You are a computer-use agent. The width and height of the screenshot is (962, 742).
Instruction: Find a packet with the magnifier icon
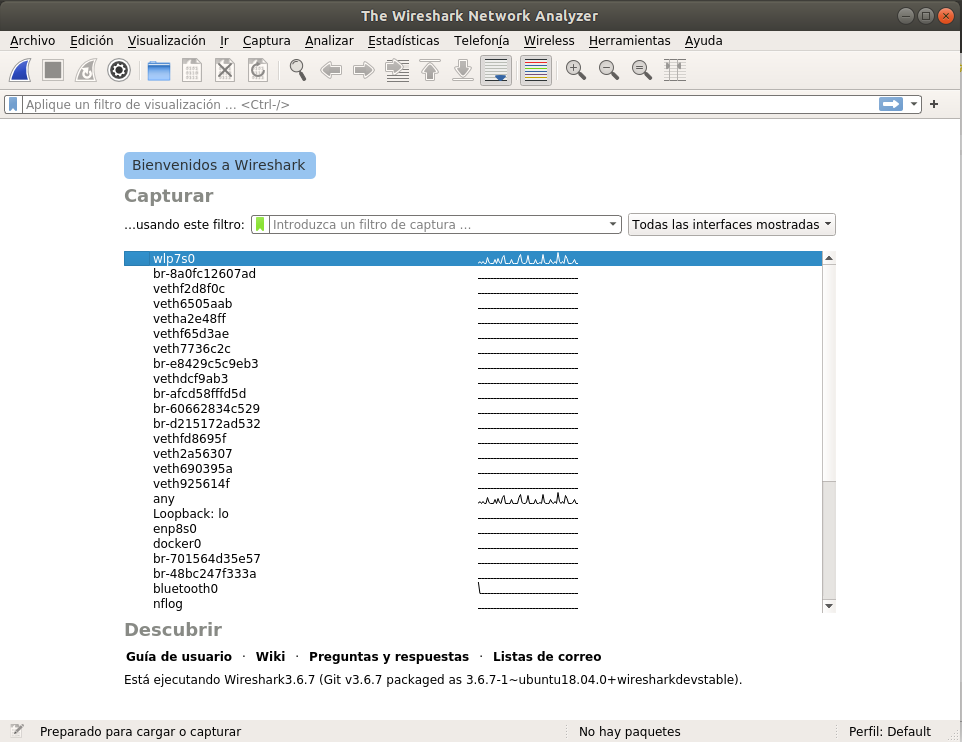[298, 70]
